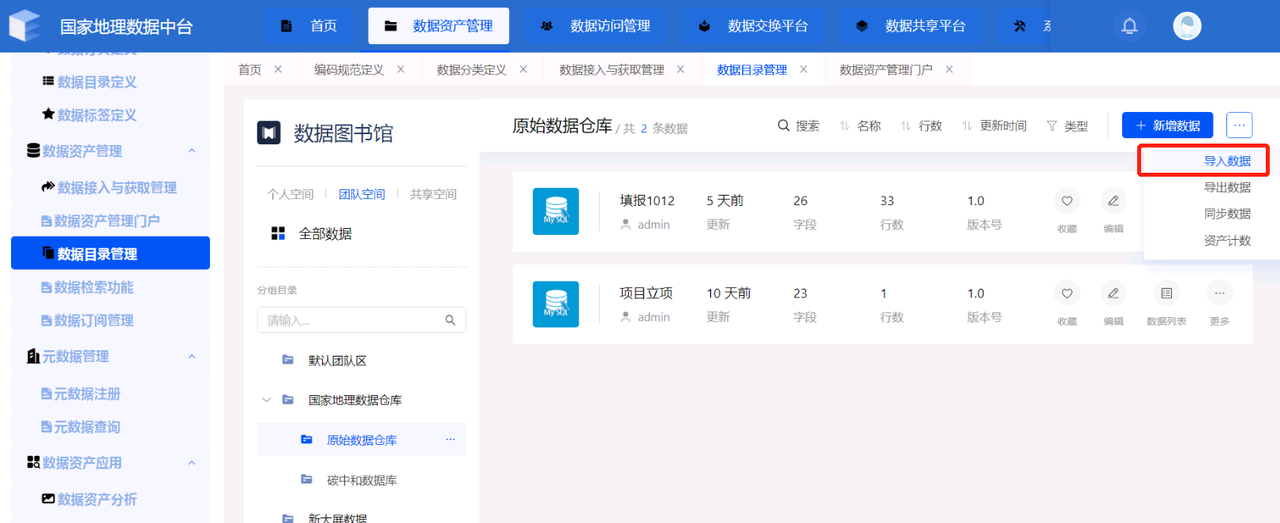This screenshot has width=1280, height=523.
Task: Select 导入数据 from the dropdown menu
Action: pos(1226,160)
